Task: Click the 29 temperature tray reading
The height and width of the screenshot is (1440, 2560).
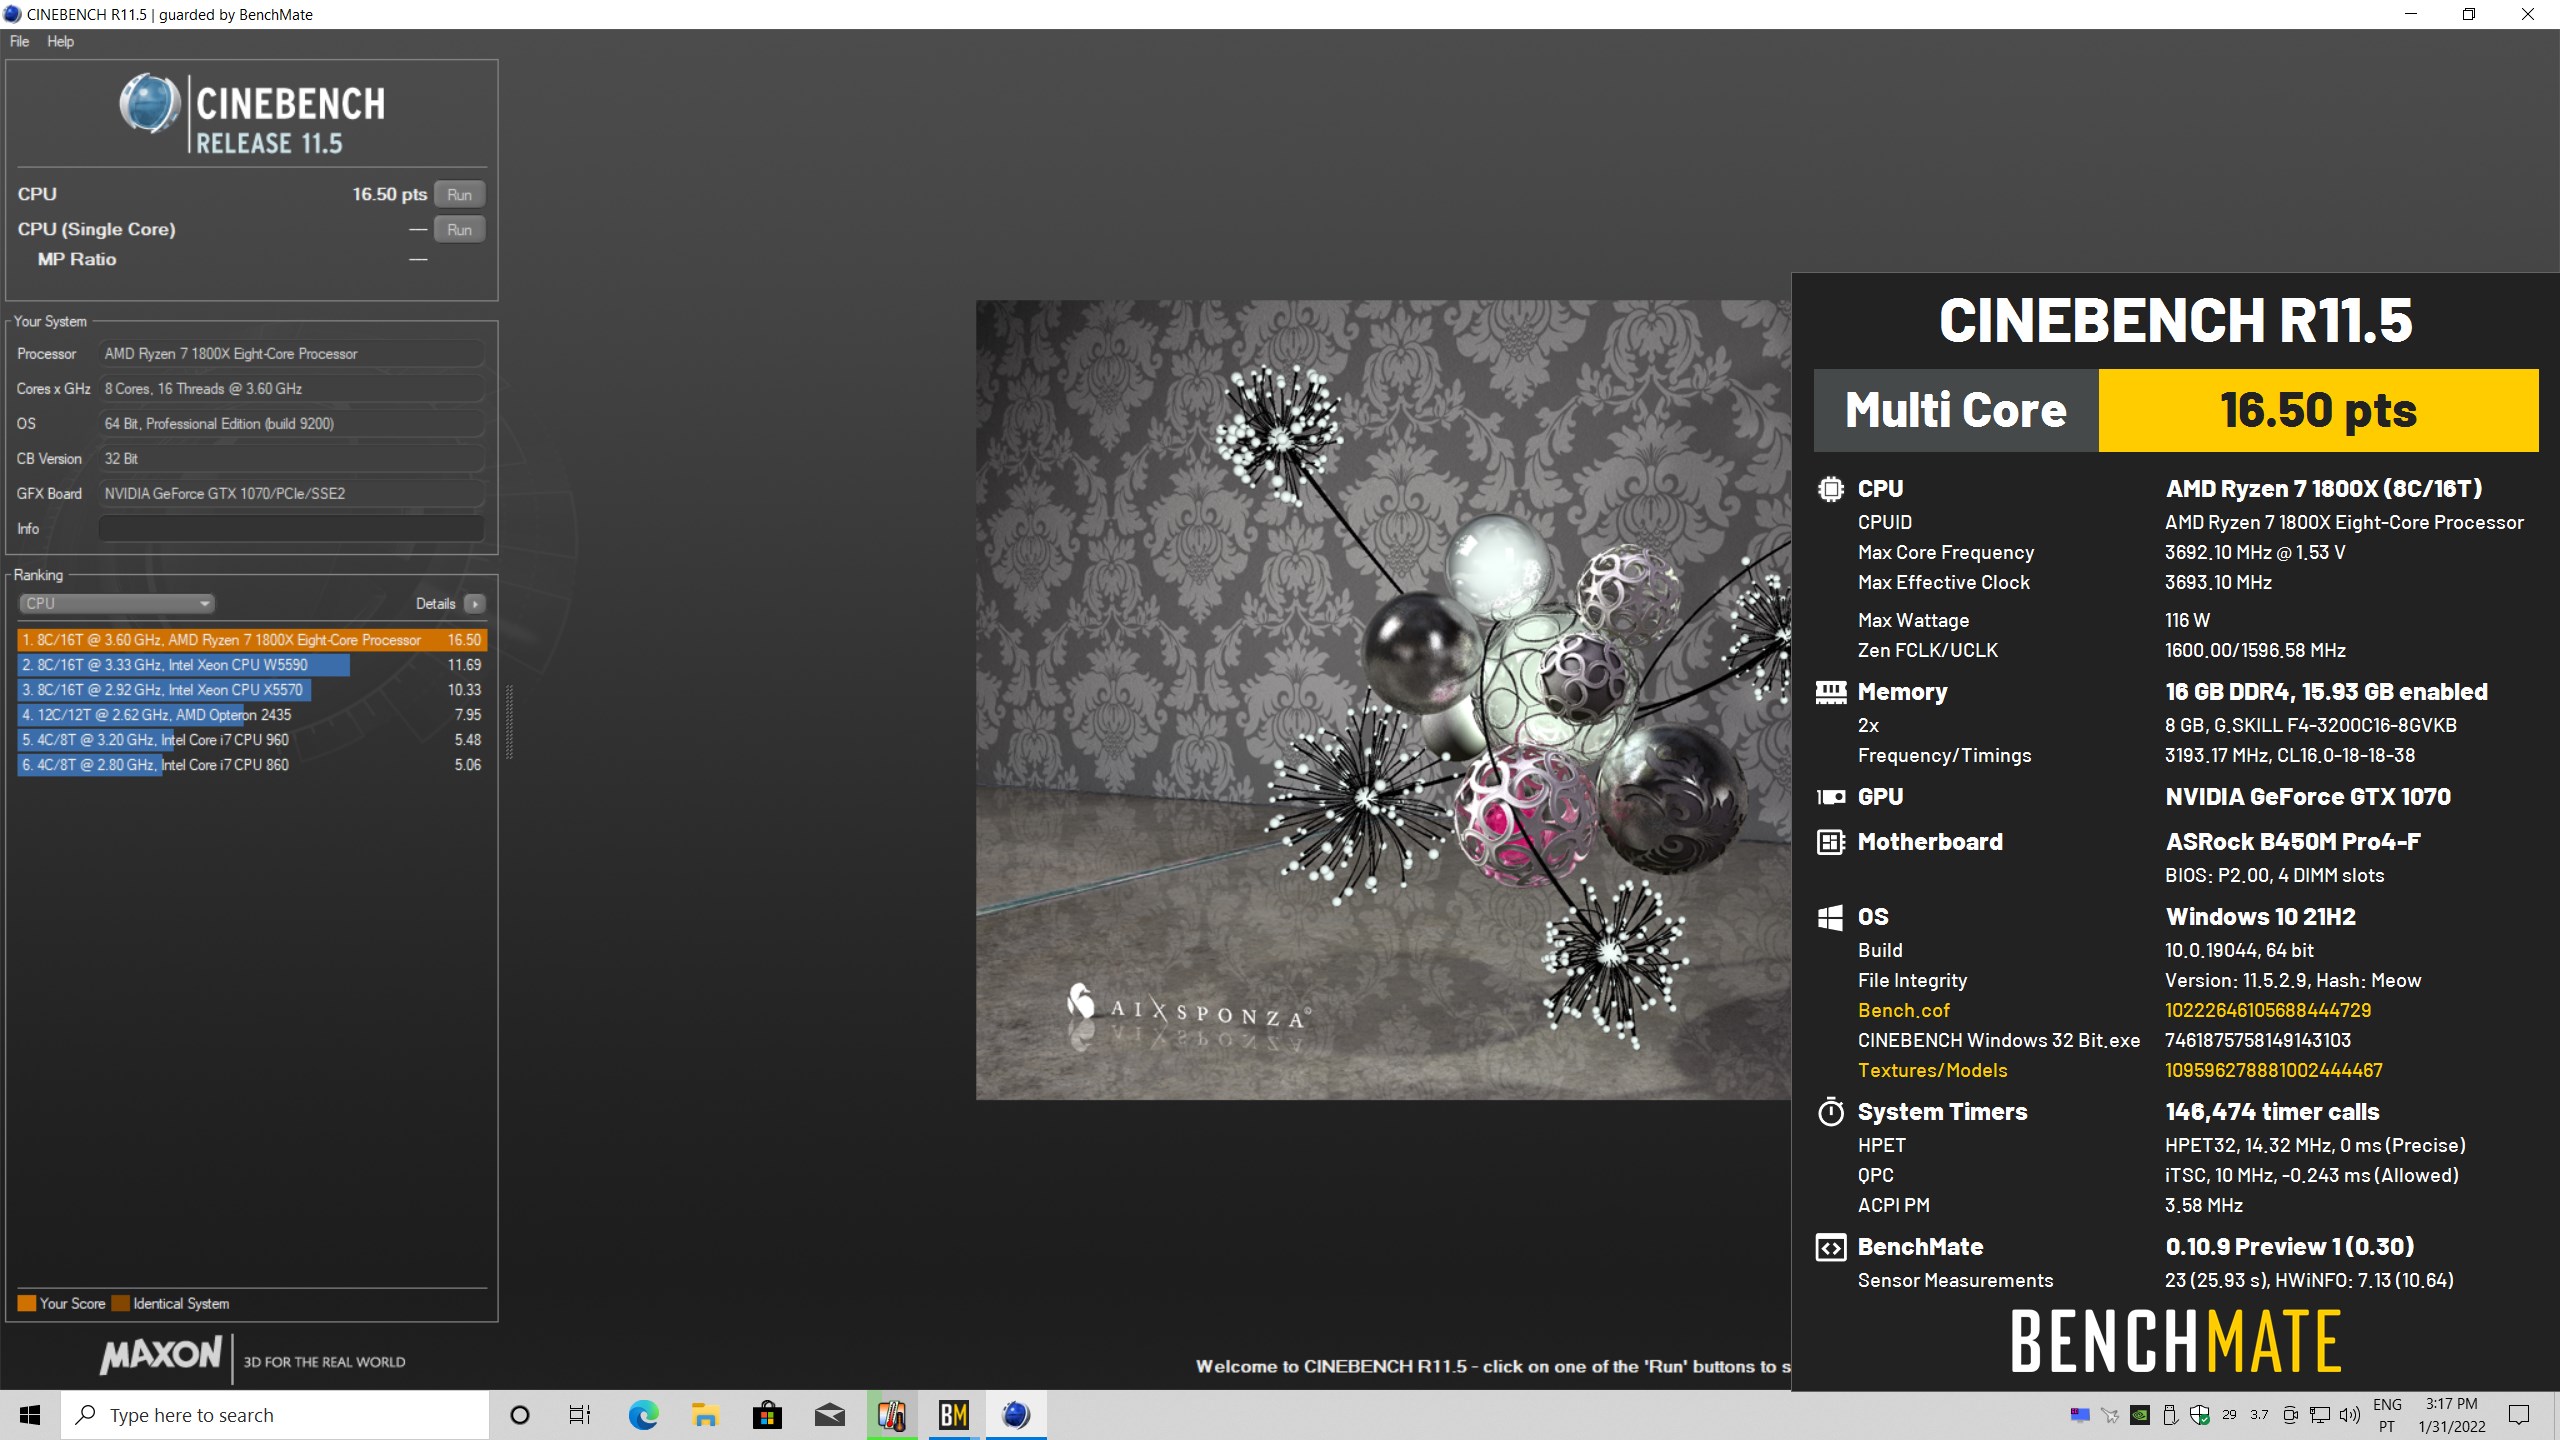Action: pyautogui.click(x=2229, y=1415)
